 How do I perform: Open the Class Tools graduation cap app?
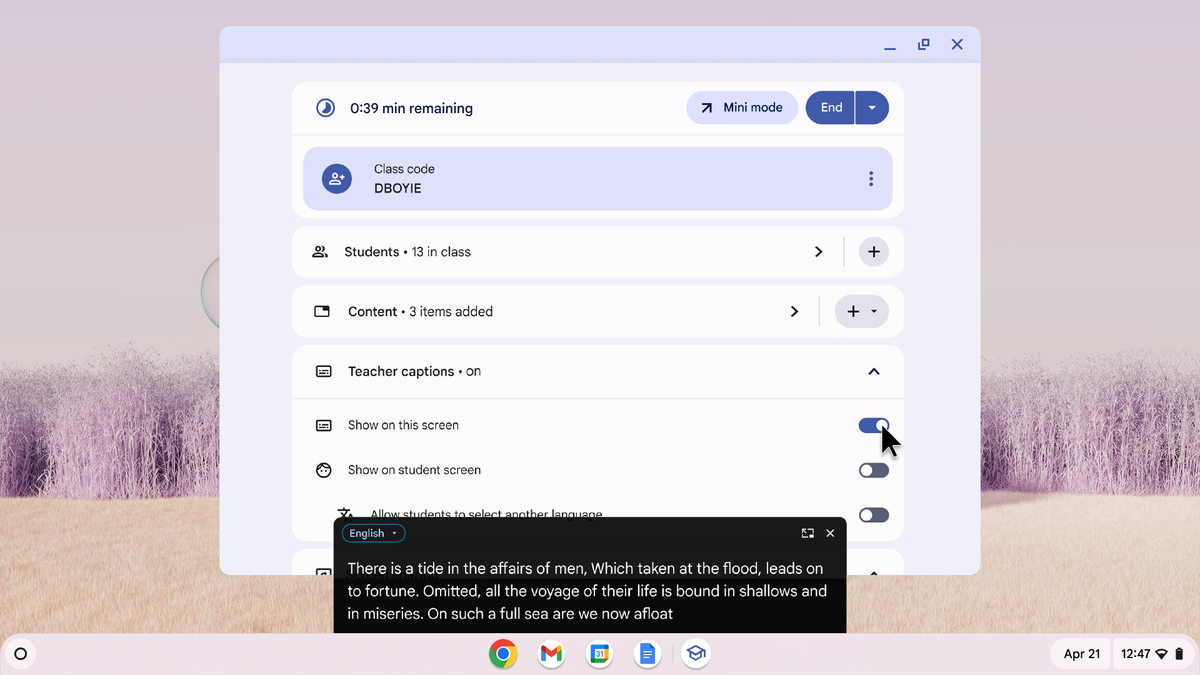click(695, 655)
